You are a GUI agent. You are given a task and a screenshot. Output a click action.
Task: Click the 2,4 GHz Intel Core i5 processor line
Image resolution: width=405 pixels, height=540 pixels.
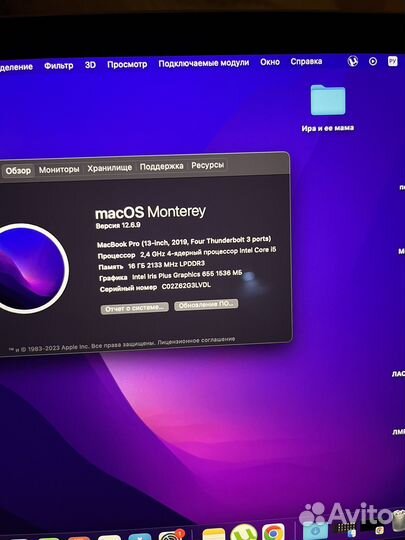click(187, 253)
